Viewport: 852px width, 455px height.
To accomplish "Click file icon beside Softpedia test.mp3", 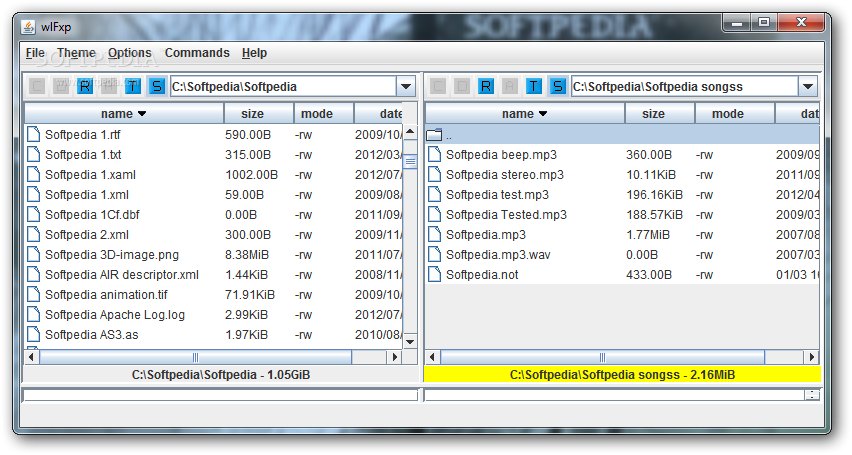I will coord(434,195).
